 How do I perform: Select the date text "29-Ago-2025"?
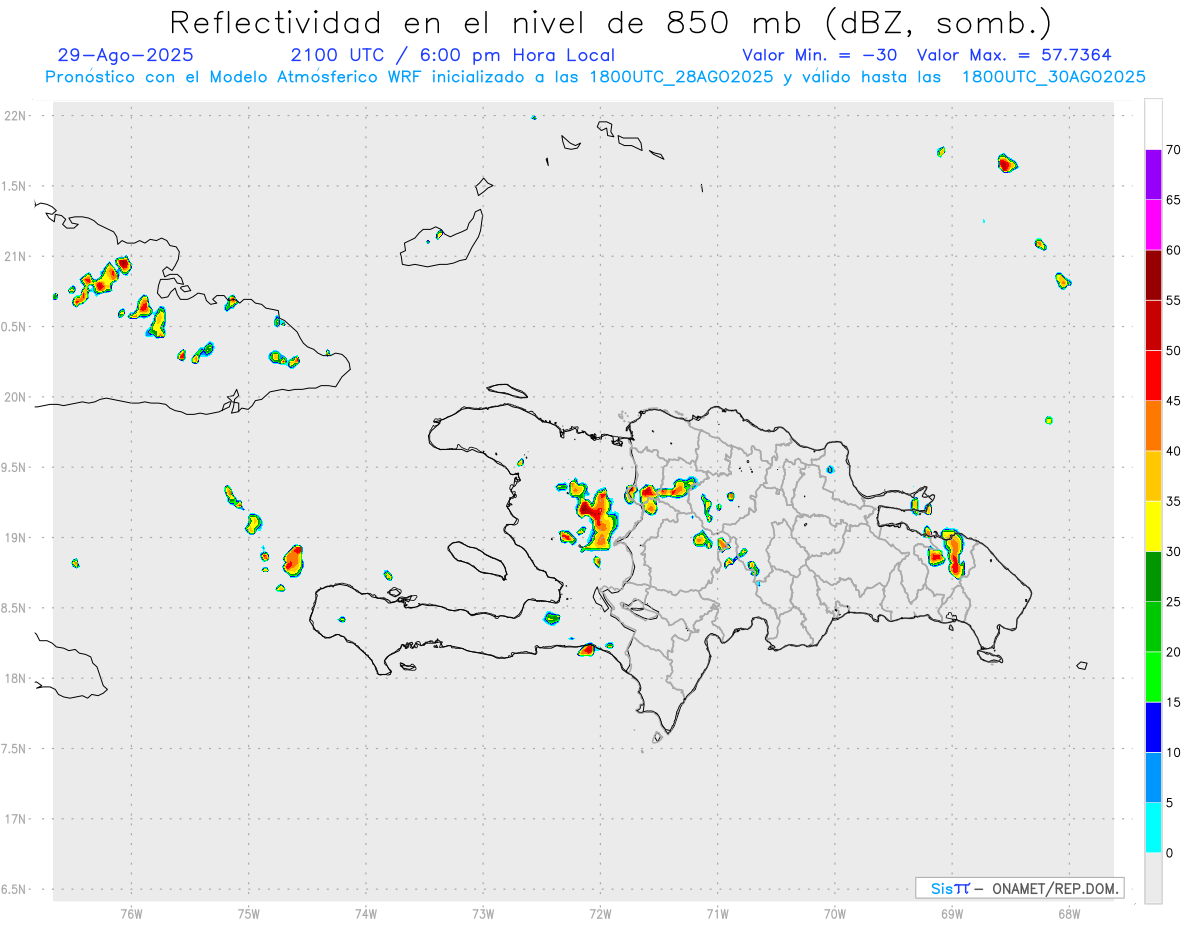click(x=125, y=55)
